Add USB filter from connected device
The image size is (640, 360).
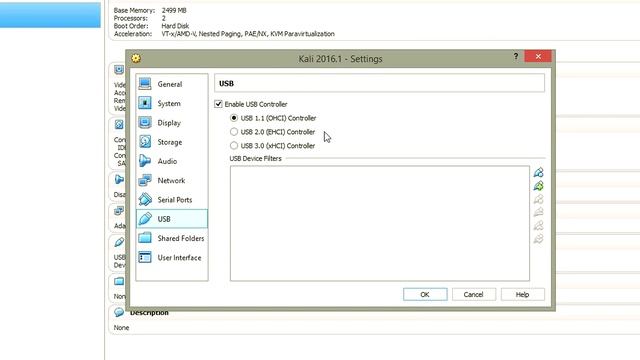coord(538,186)
